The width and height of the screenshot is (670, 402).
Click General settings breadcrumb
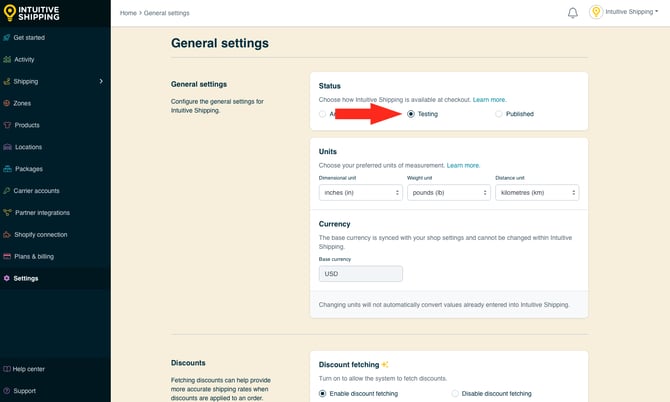click(x=167, y=13)
